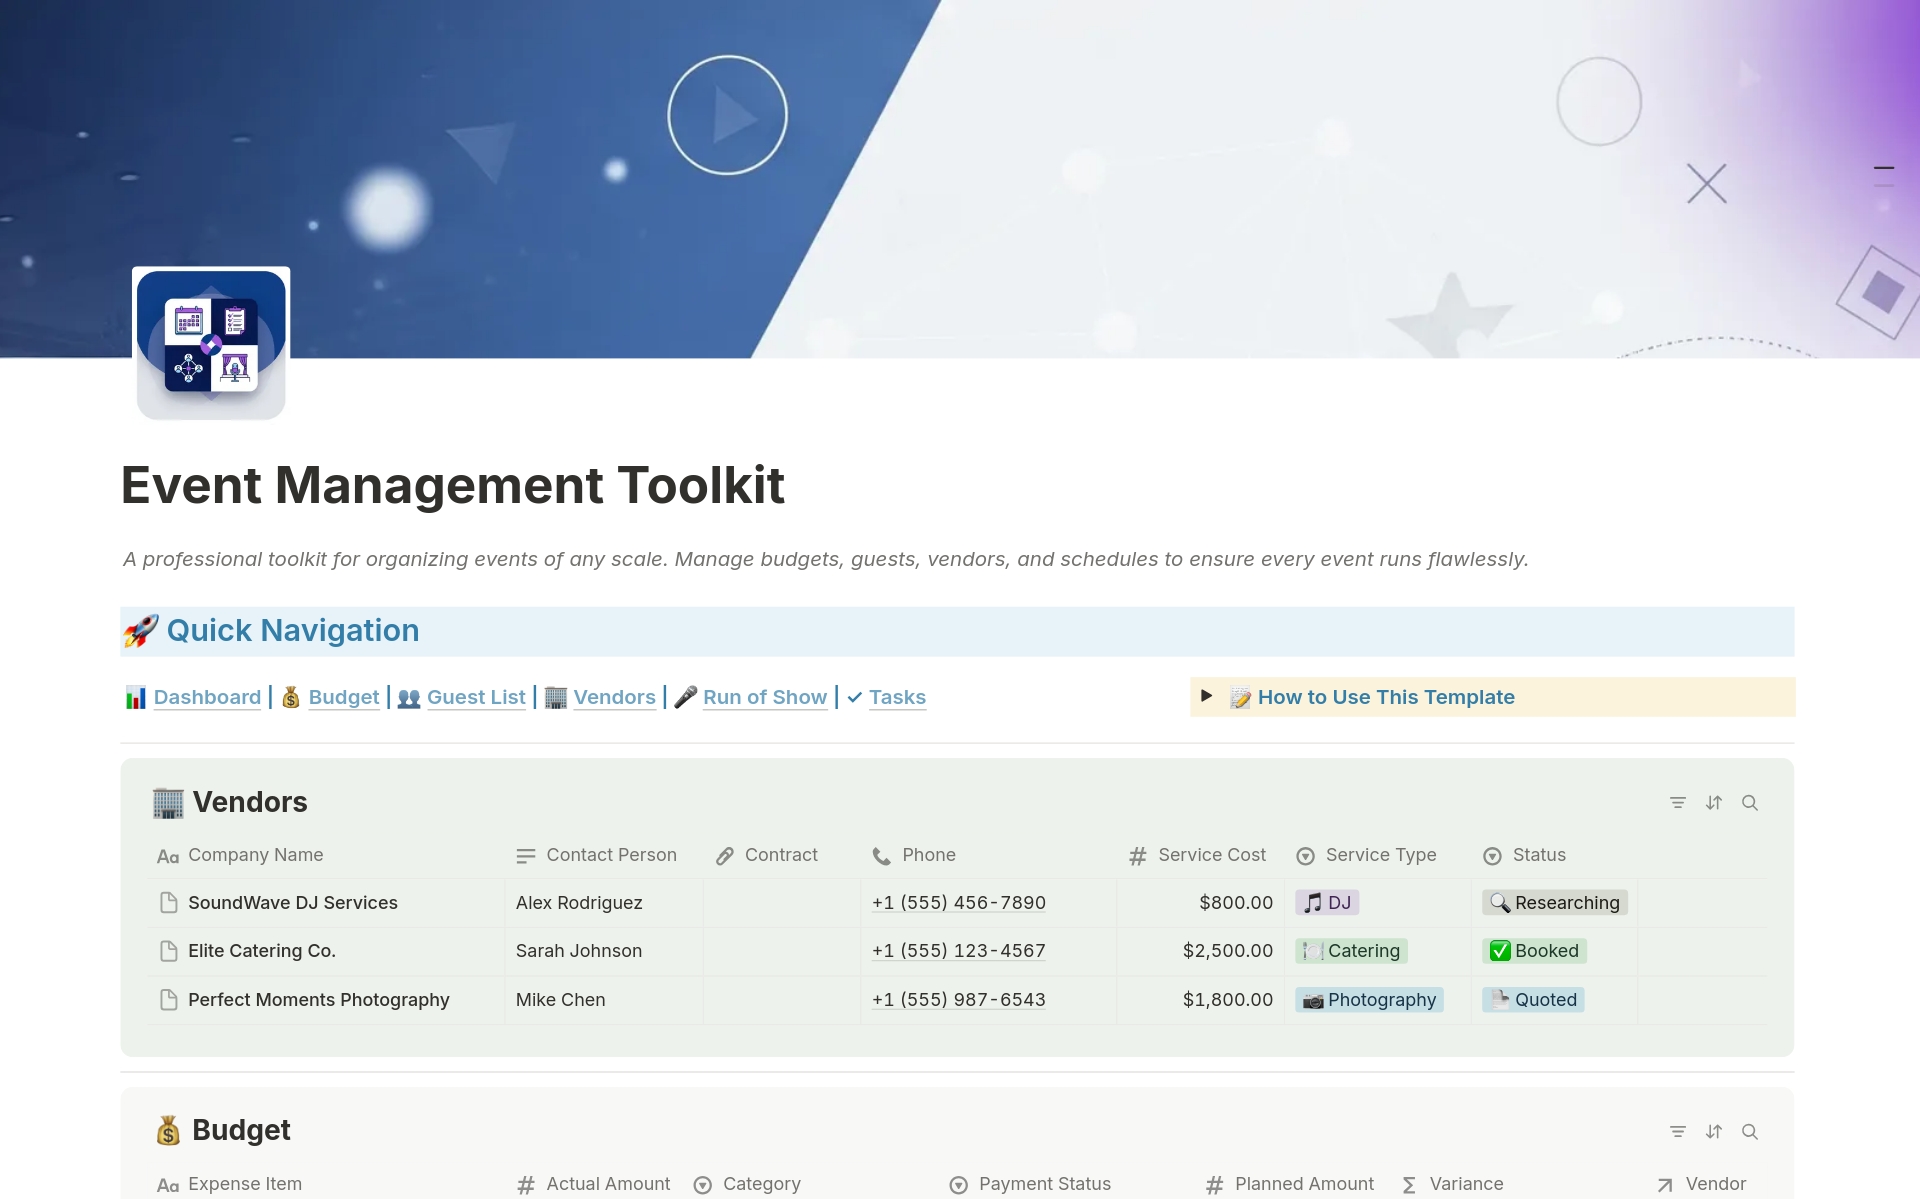Open the Run of Show link

(765, 698)
